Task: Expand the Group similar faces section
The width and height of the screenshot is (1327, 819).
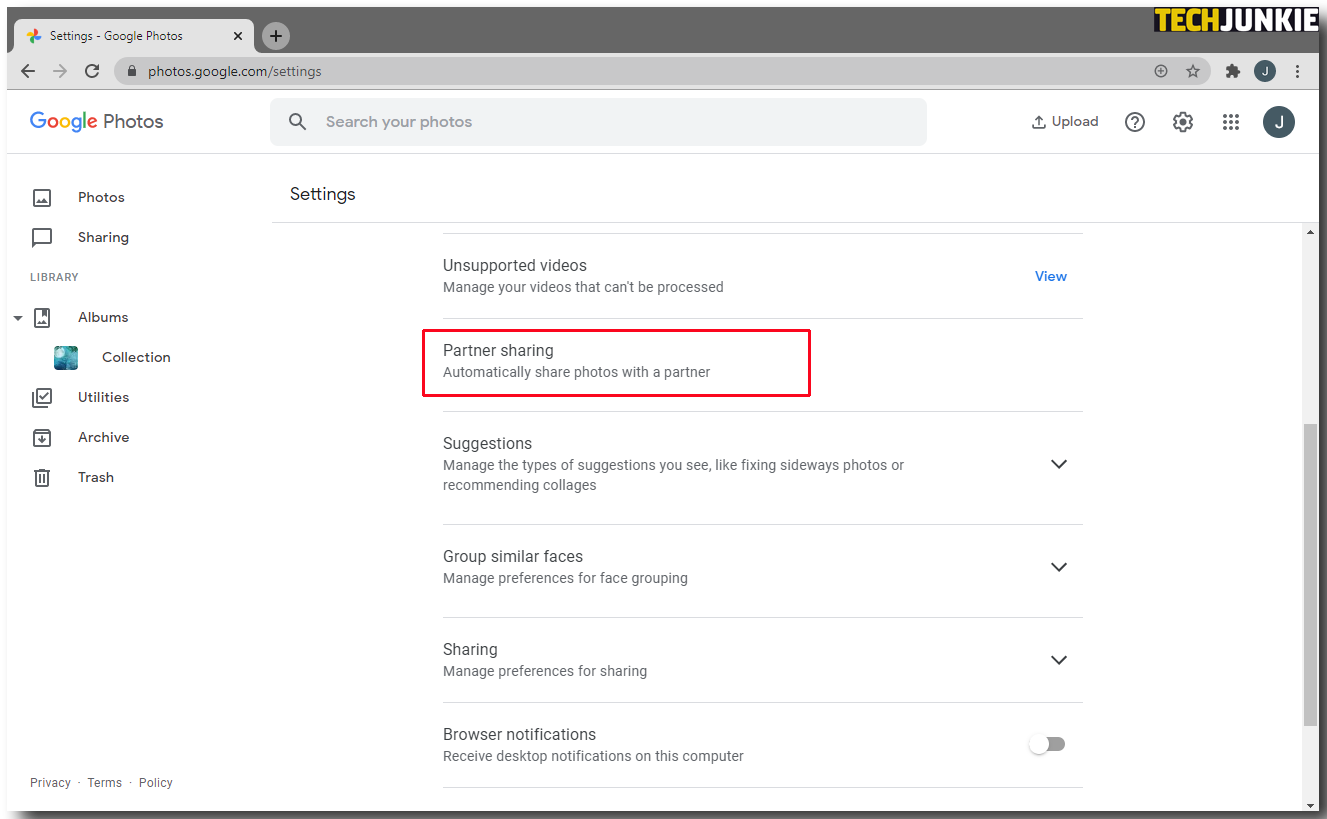Action: click(x=1059, y=567)
